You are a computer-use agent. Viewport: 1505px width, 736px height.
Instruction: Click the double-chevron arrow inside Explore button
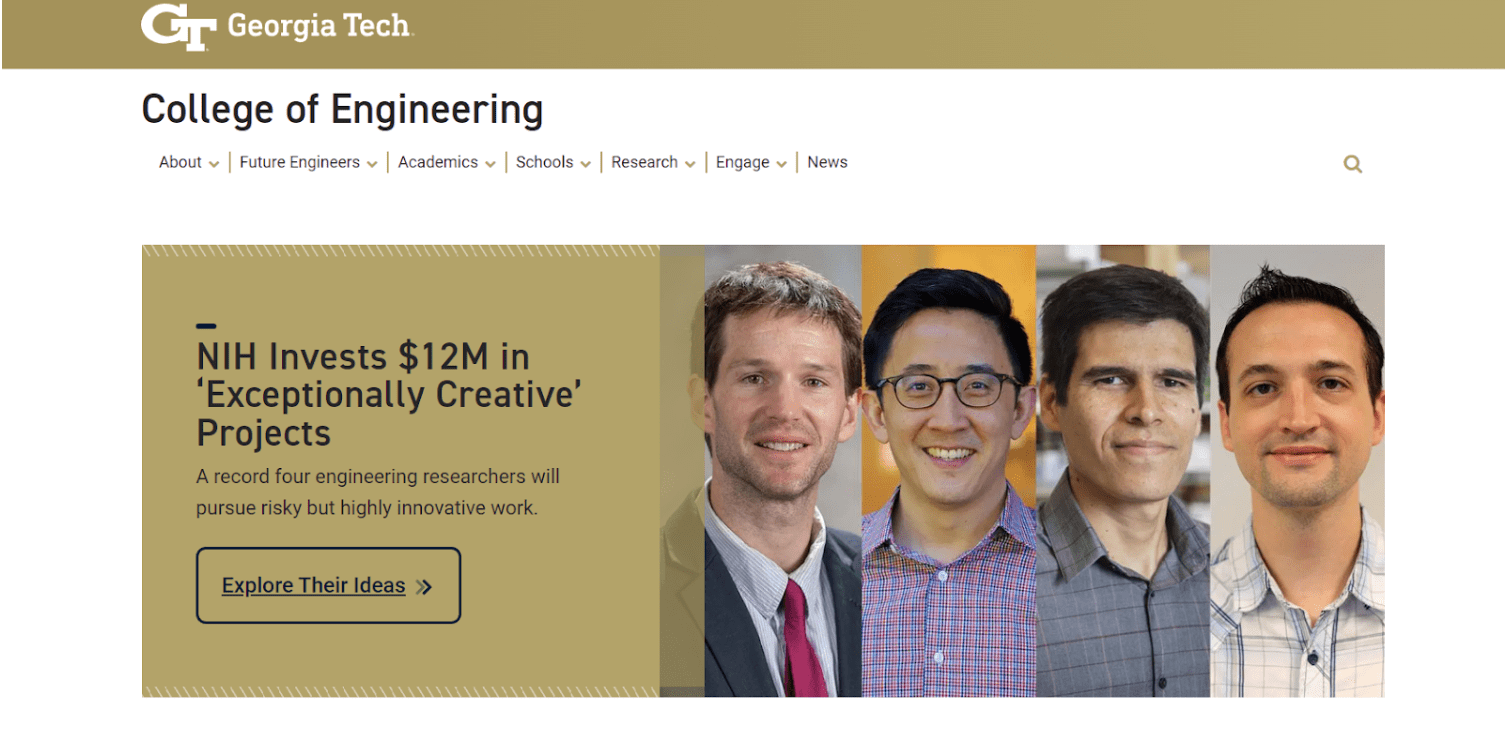click(424, 586)
